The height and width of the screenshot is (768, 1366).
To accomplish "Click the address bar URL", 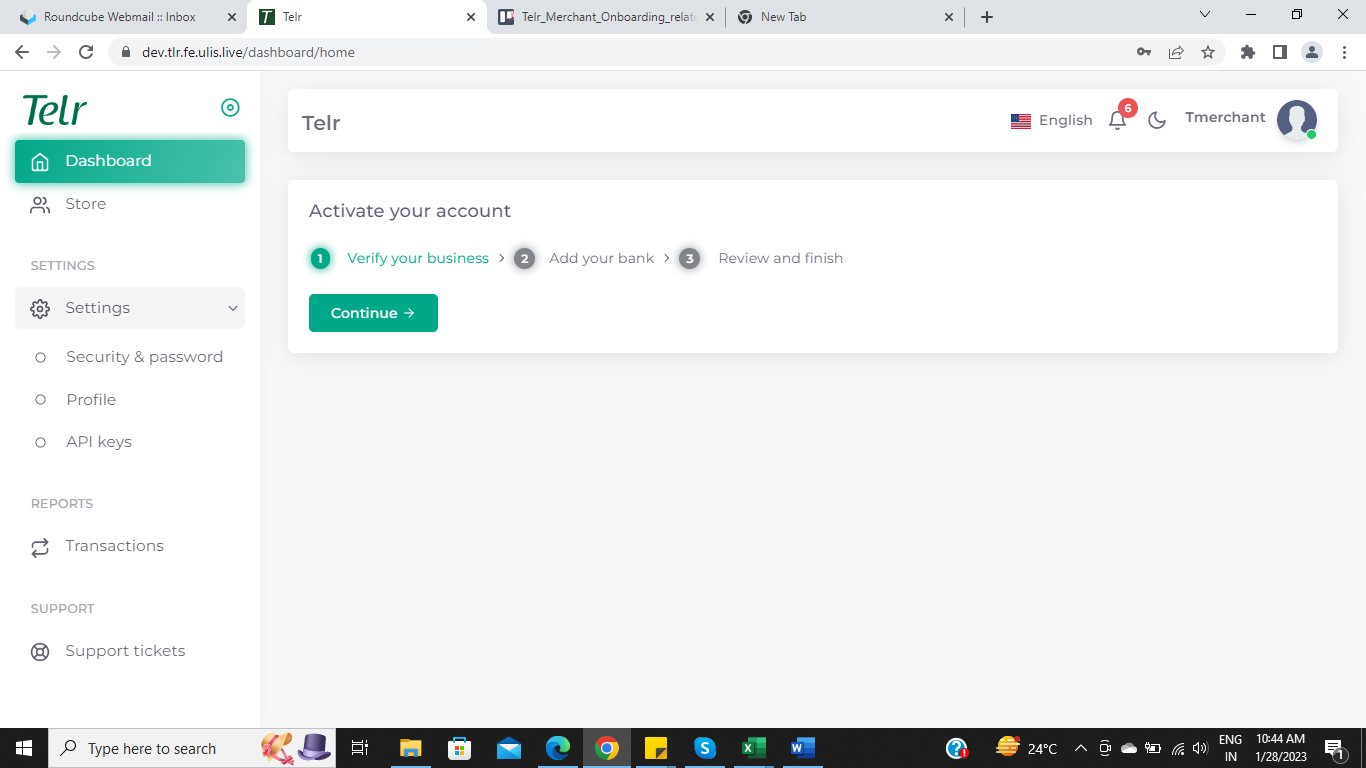I will click(x=248, y=52).
